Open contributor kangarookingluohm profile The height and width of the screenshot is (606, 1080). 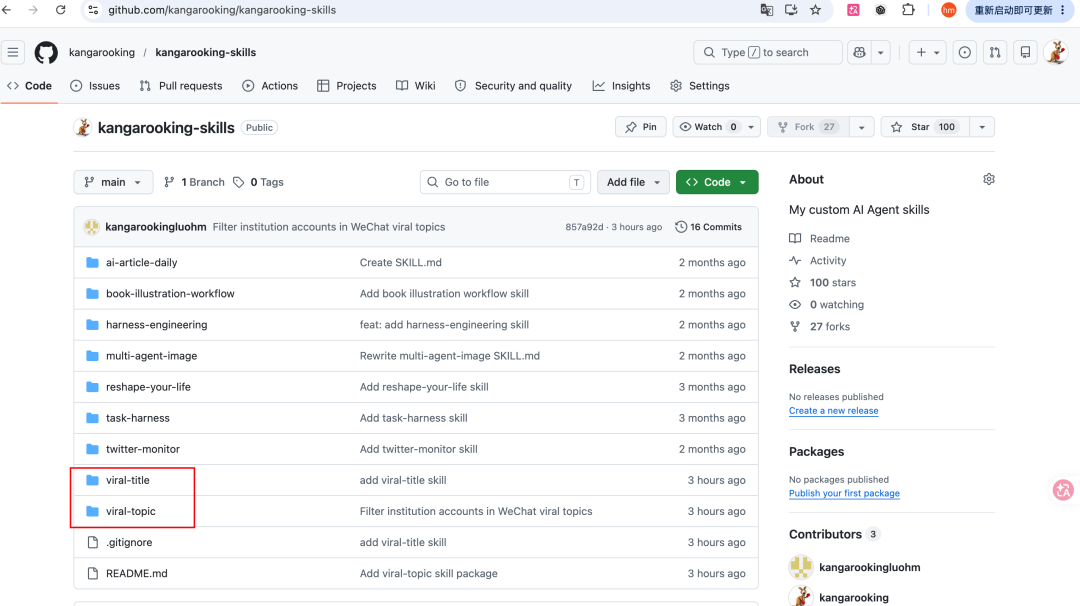[869, 567]
